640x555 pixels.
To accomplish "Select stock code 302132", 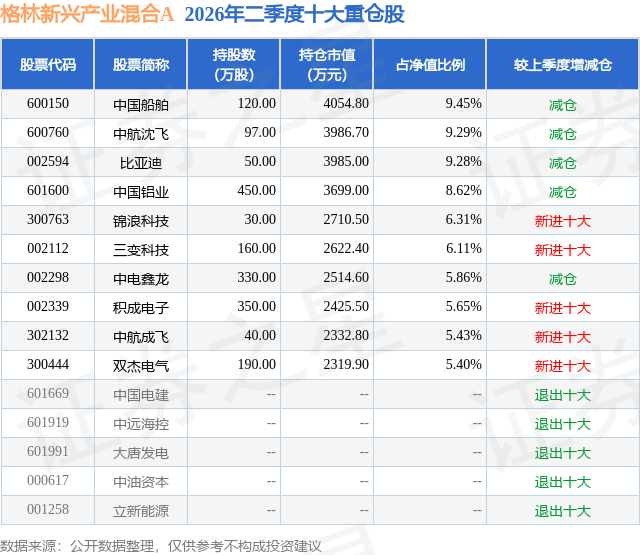I will tap(48, 335).
